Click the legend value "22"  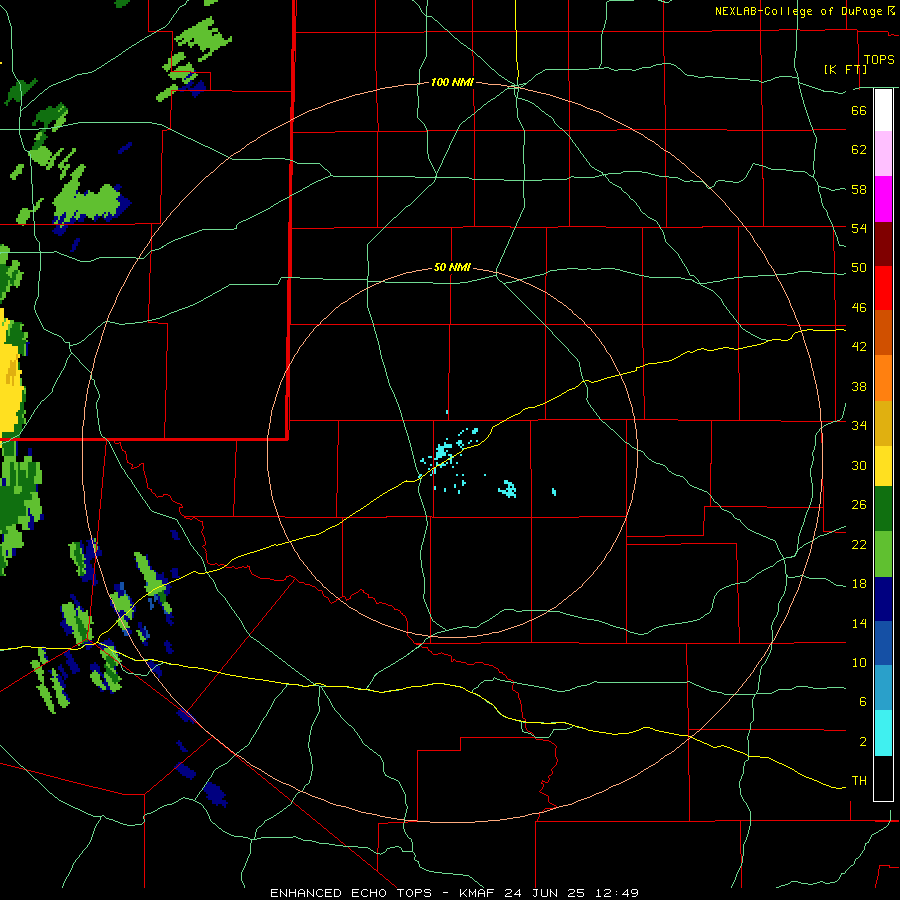point(859,544)
